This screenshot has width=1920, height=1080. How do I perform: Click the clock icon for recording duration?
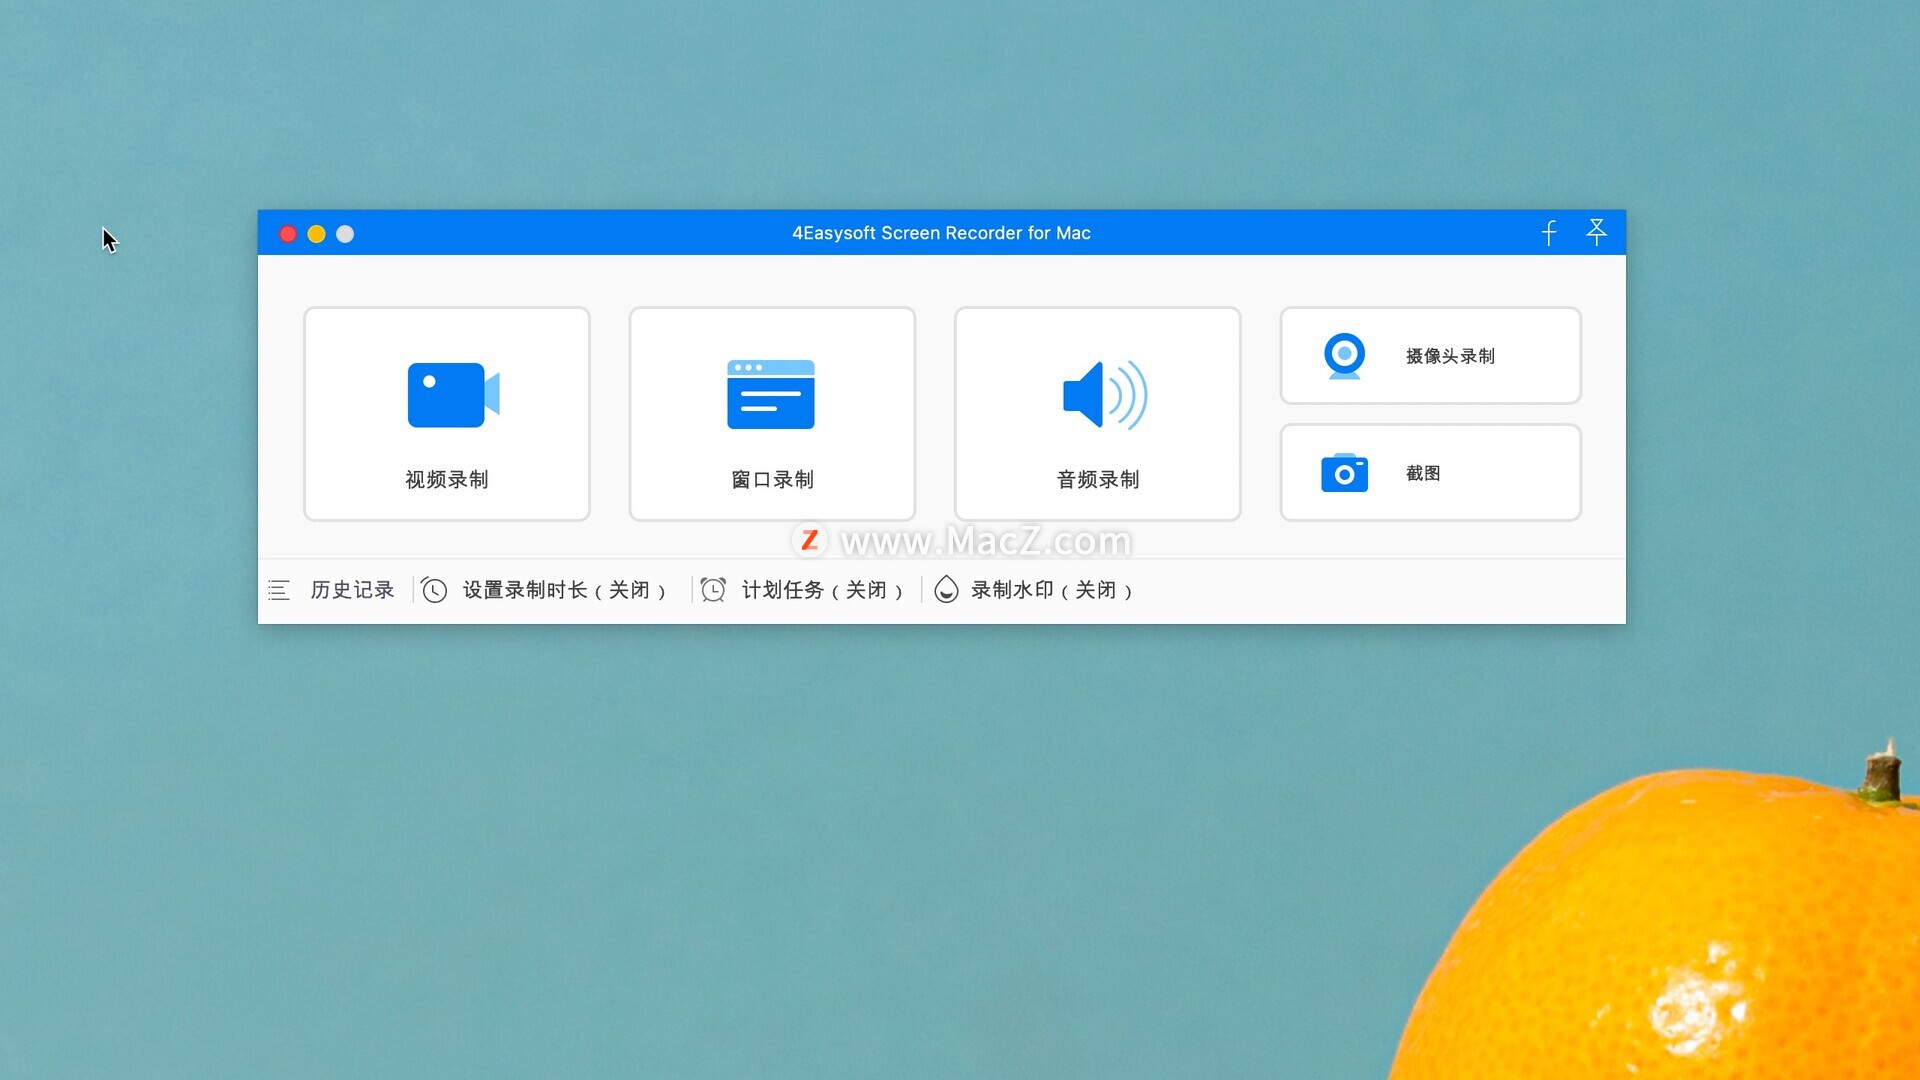tap(434, 590)
